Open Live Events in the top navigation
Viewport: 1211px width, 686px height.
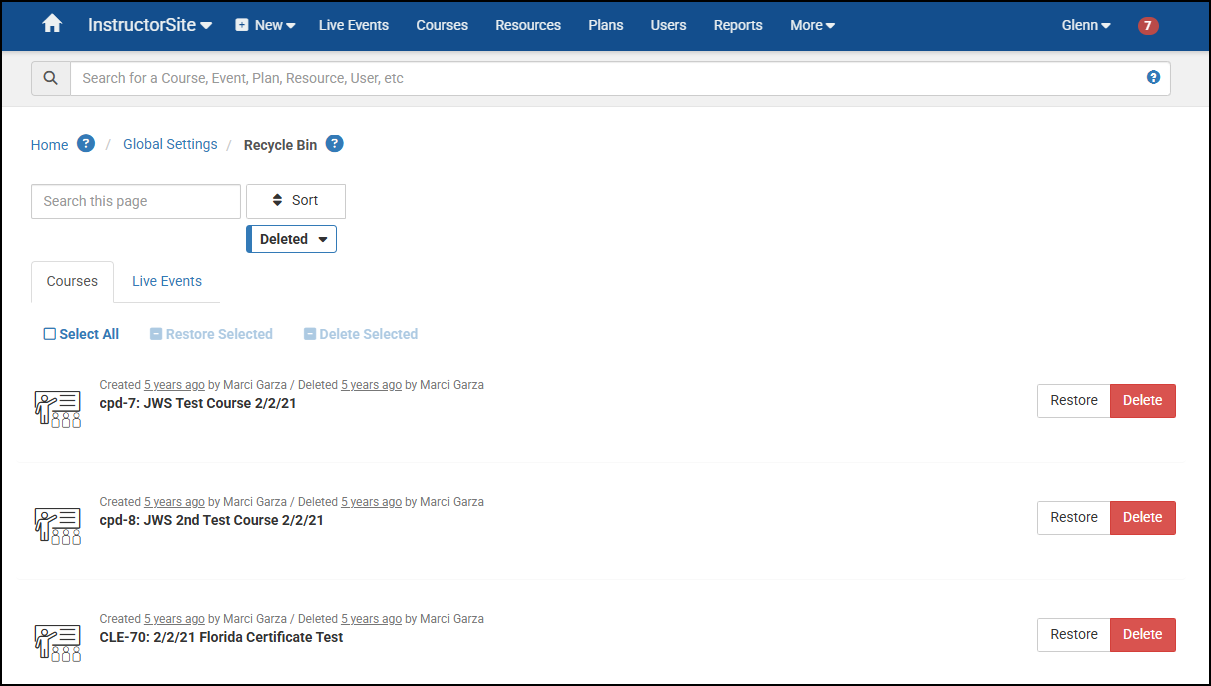354,25
